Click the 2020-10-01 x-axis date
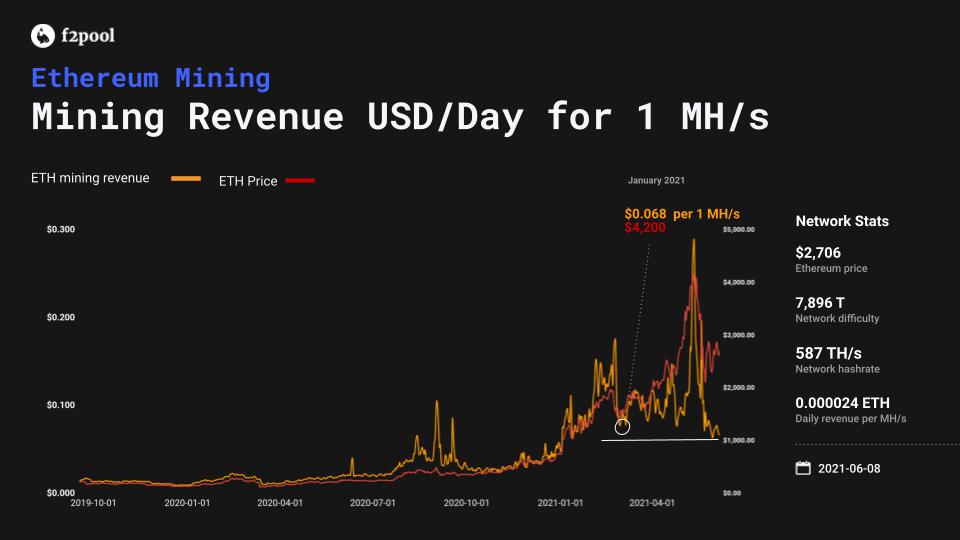This screenshot has width=960, height=540. pos(467,503)
